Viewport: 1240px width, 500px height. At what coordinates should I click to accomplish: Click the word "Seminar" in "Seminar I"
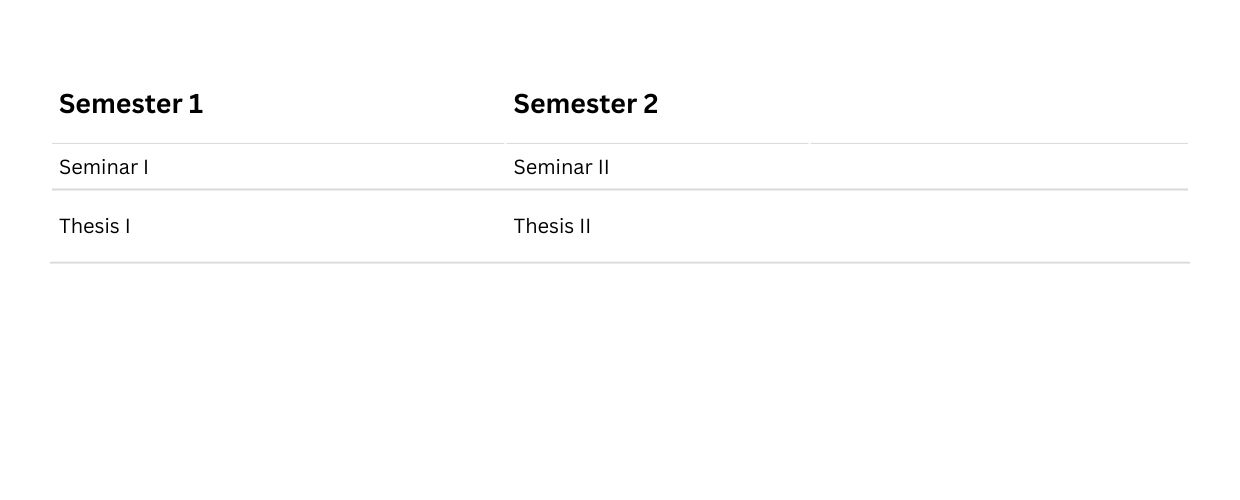point(98,167)
